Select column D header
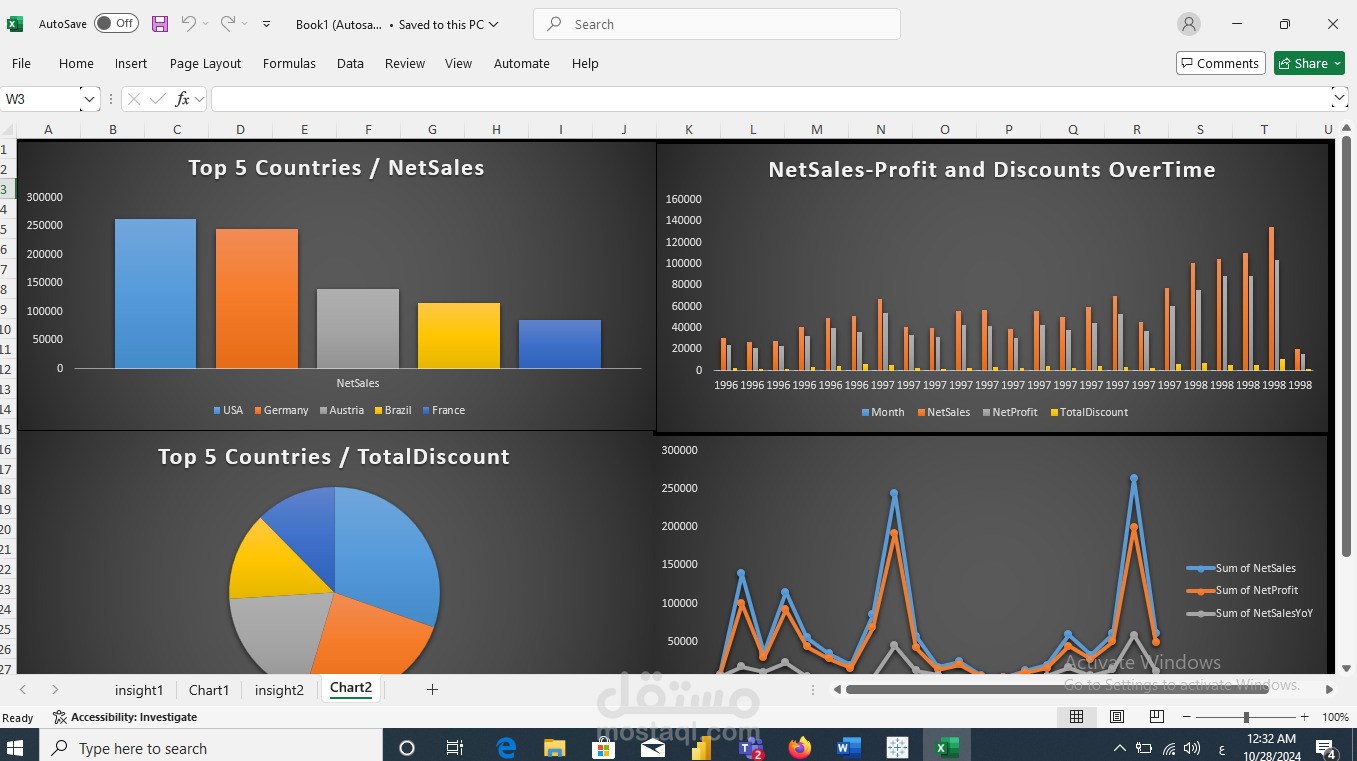 pos(241,130)
